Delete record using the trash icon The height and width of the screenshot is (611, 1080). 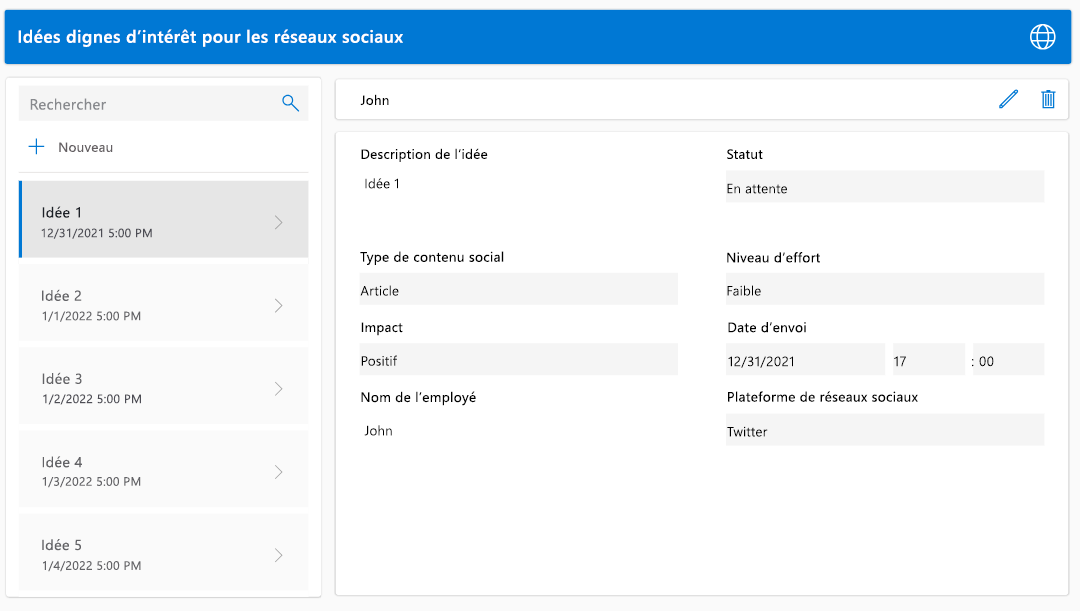(x=1048, y=99)
